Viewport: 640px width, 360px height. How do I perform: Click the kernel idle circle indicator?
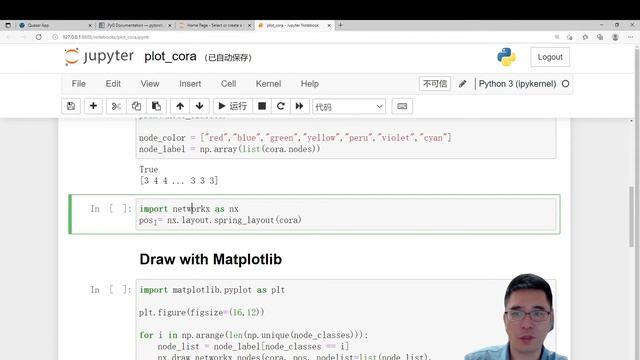[x=565, y=84]
